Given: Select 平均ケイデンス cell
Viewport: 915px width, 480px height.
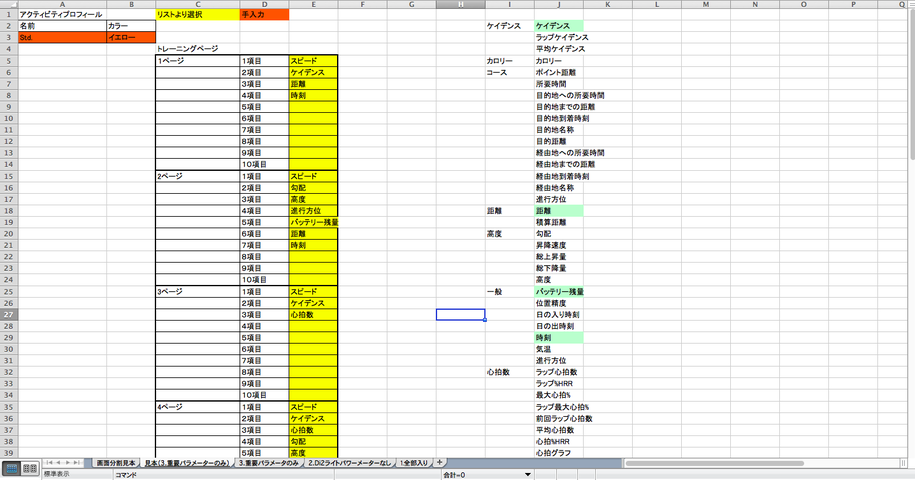Looking at the screenshot, I should pos(558,49).
